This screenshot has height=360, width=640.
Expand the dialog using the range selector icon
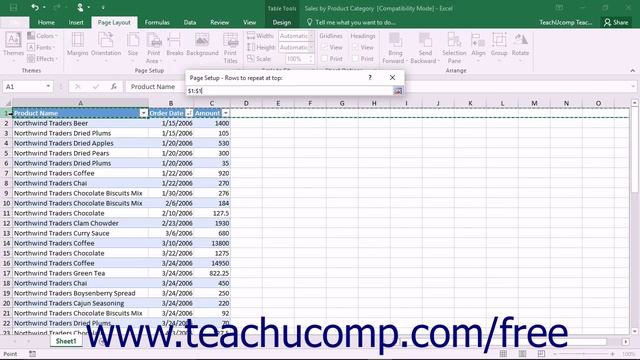[398, 91]
